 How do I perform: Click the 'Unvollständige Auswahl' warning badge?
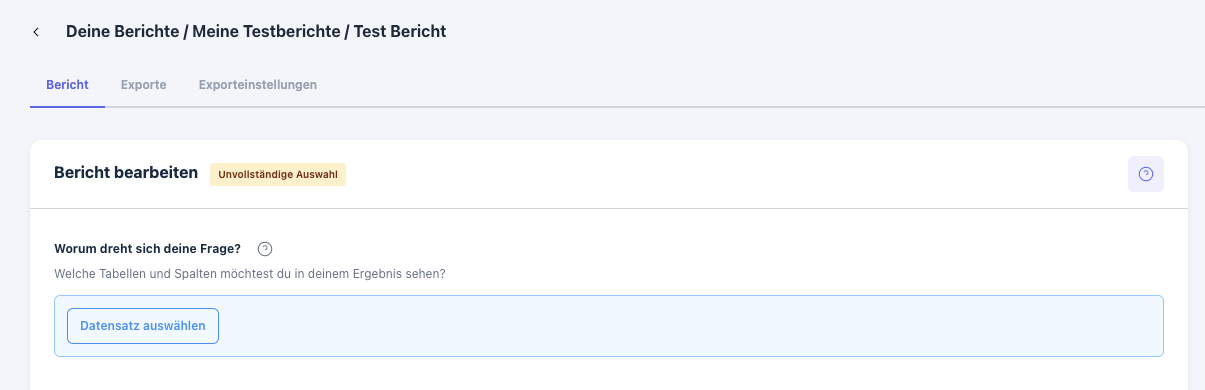(x=278, y=174)
